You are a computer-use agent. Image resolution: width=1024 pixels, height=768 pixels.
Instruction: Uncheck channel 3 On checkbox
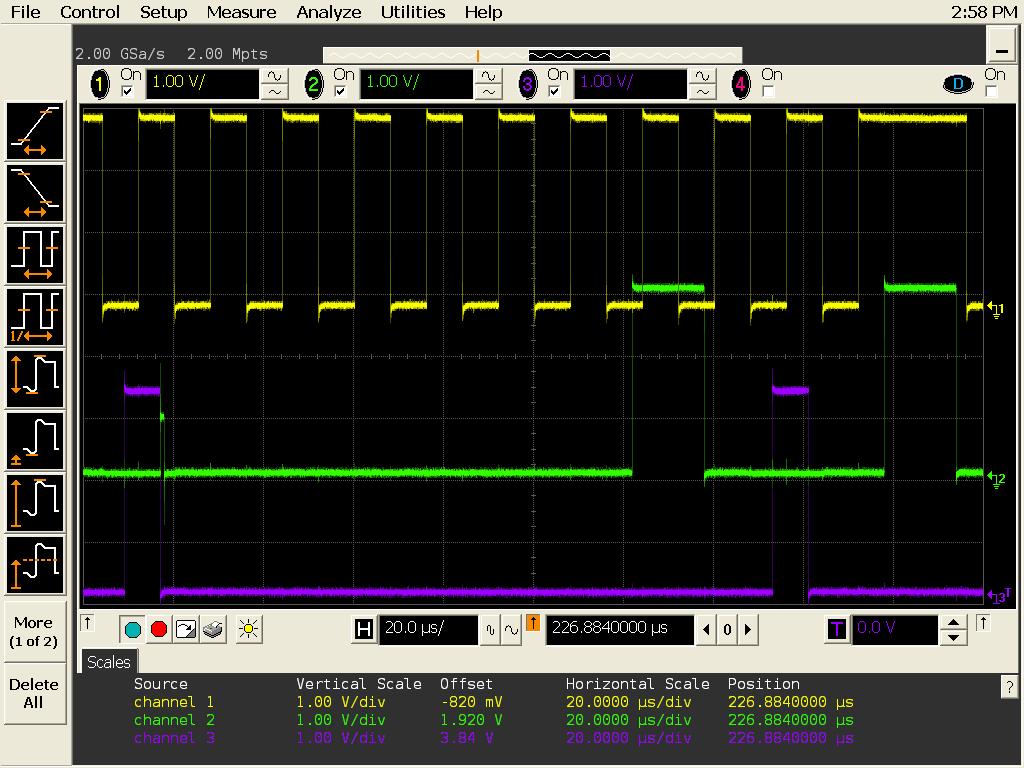coord(554,91)
